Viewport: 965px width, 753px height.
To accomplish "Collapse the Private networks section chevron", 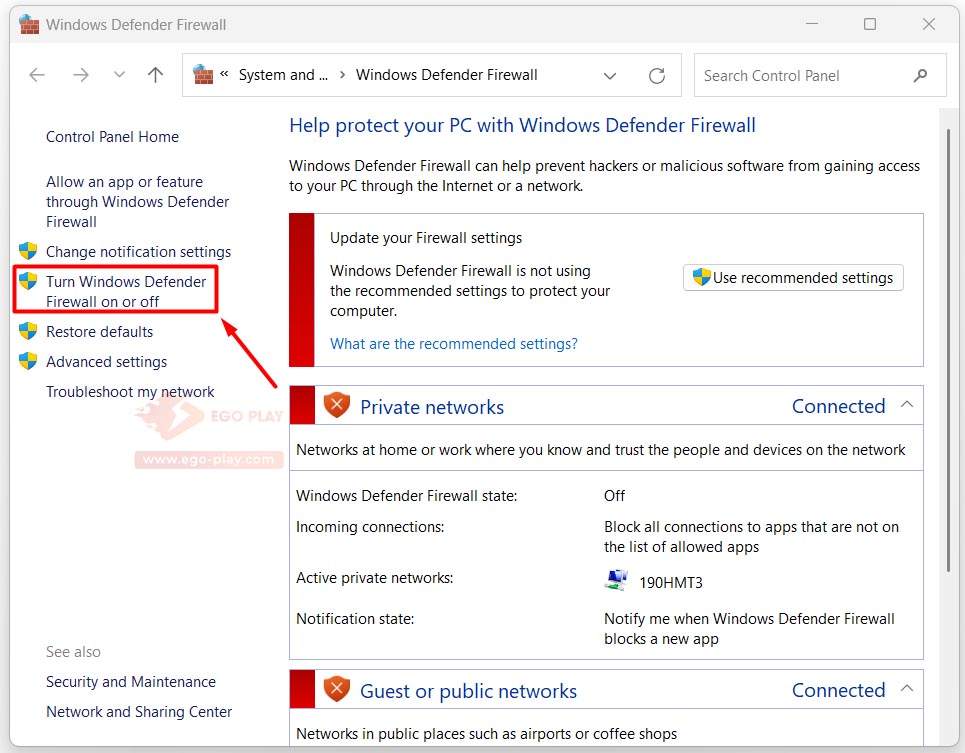I will pos(907,405).
